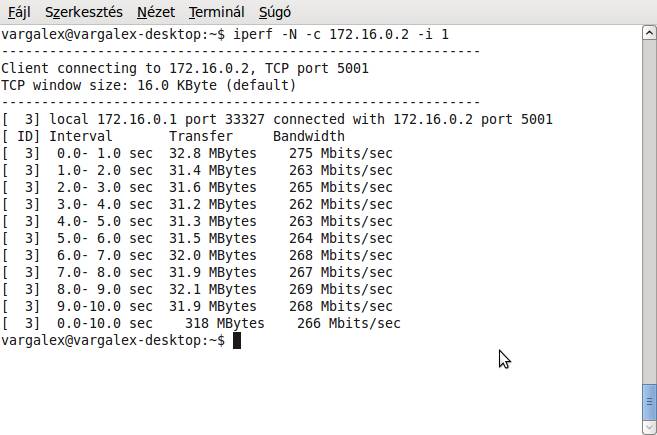The width and height of the screenshot is (657, 435).
Task: Click the scrollbar up arrow
Action: [x=649, y=33]
